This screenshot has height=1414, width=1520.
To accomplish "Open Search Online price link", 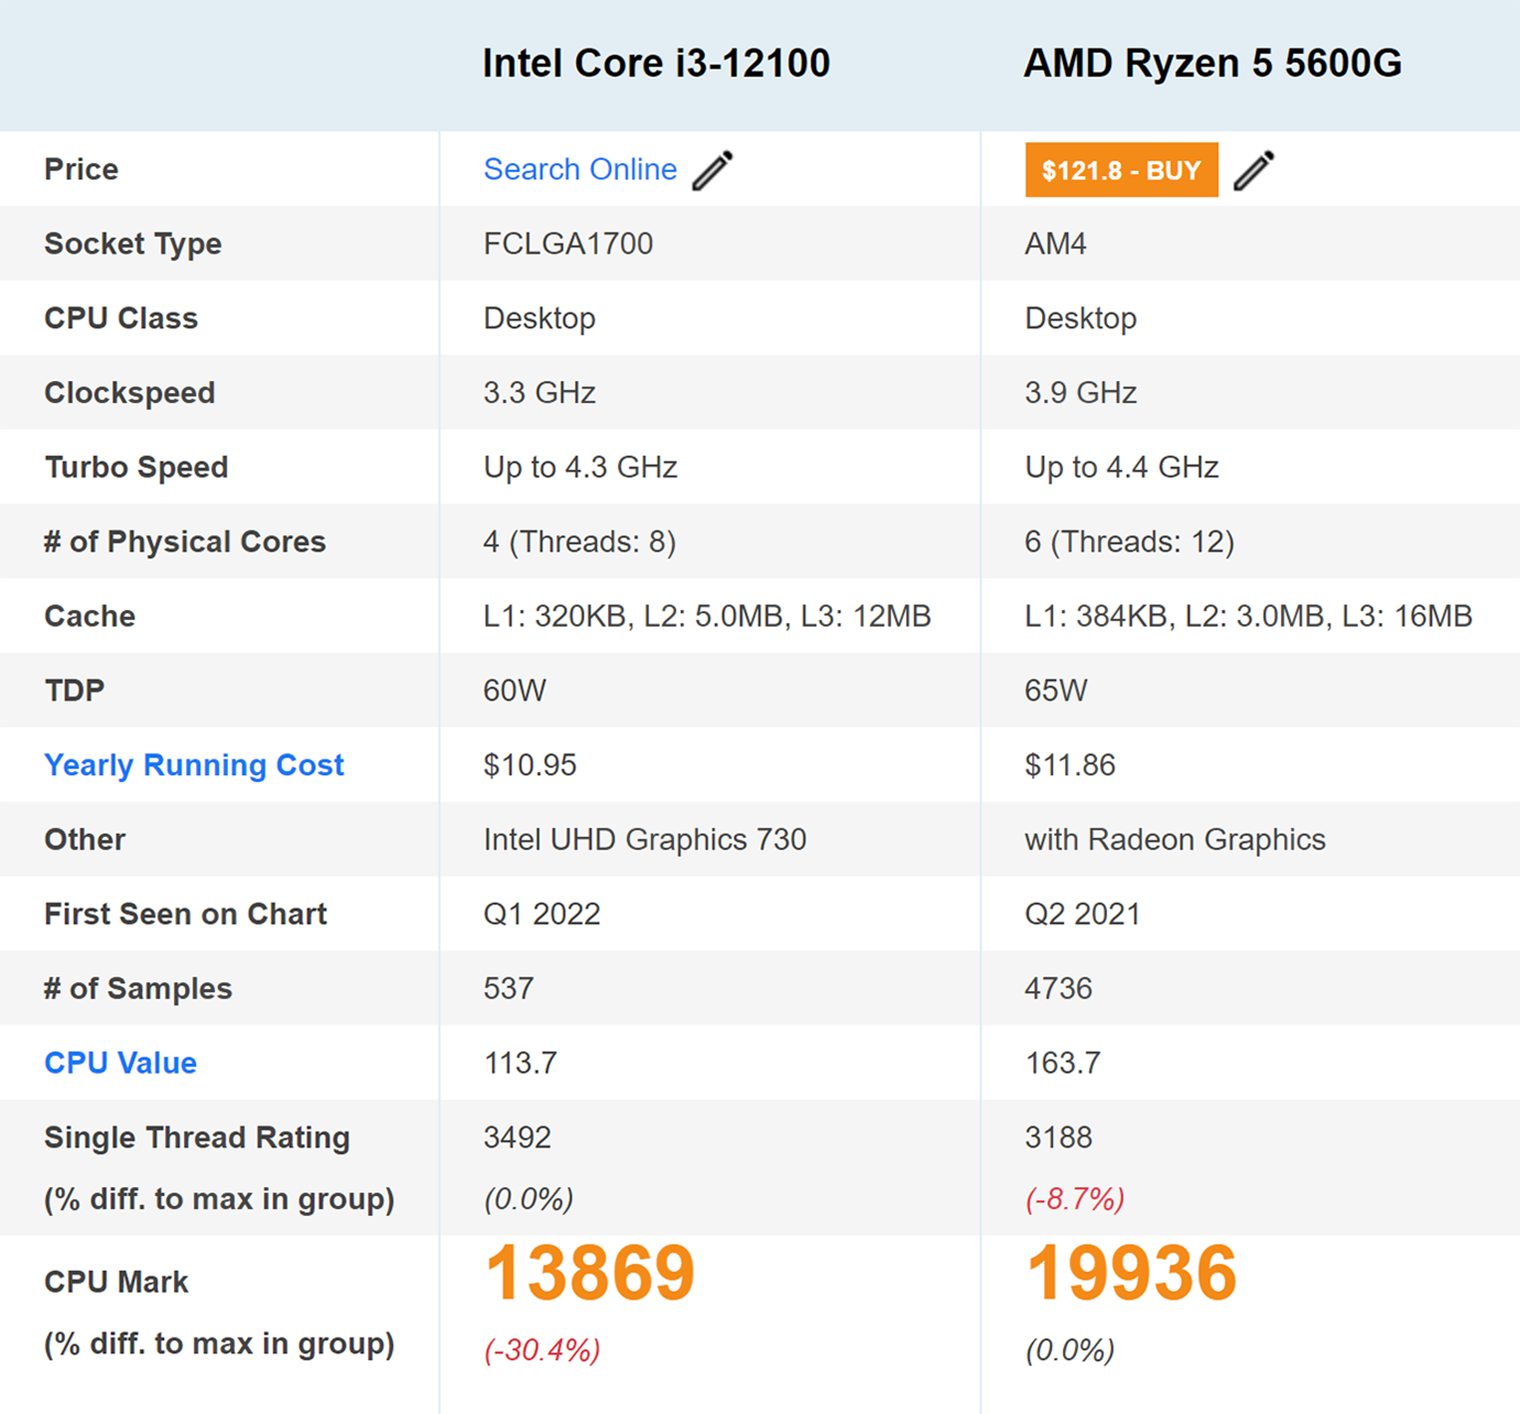I will point(580,169).
